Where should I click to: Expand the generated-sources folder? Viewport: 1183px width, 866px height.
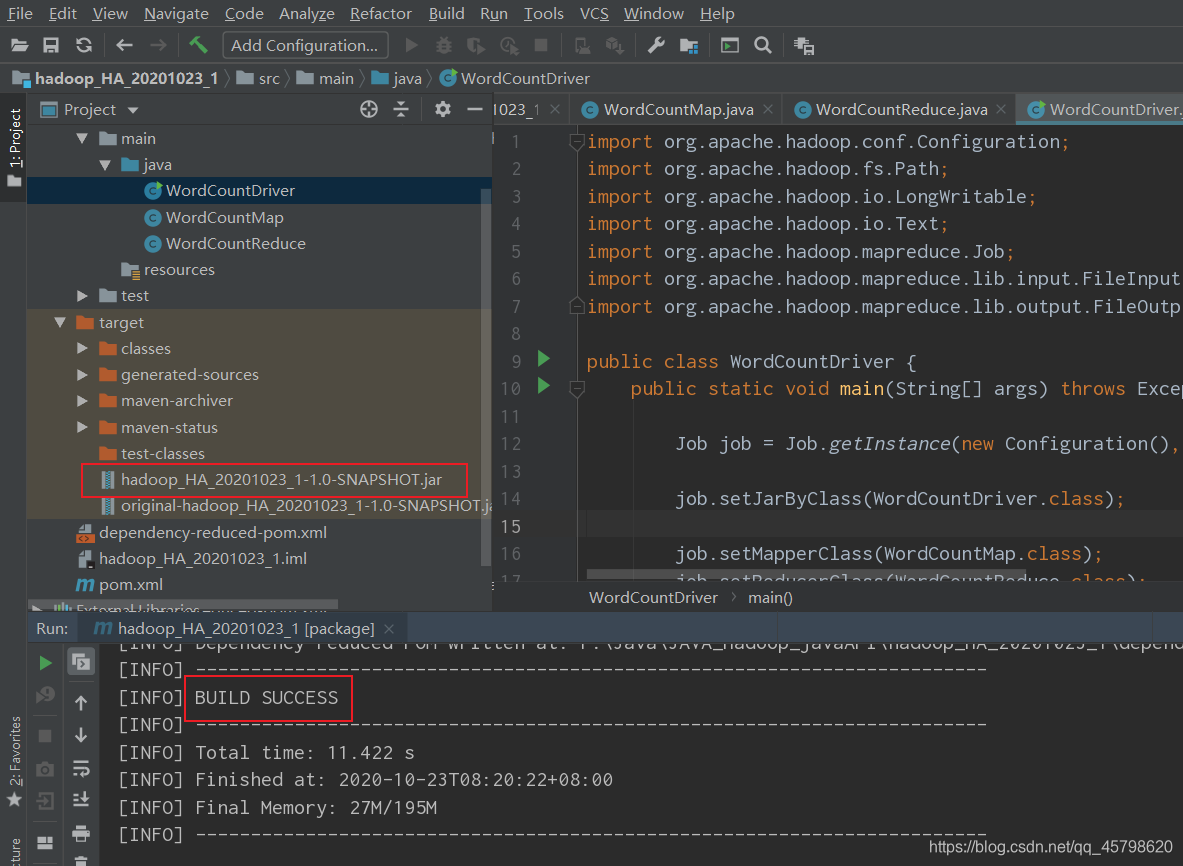point(82,375)
